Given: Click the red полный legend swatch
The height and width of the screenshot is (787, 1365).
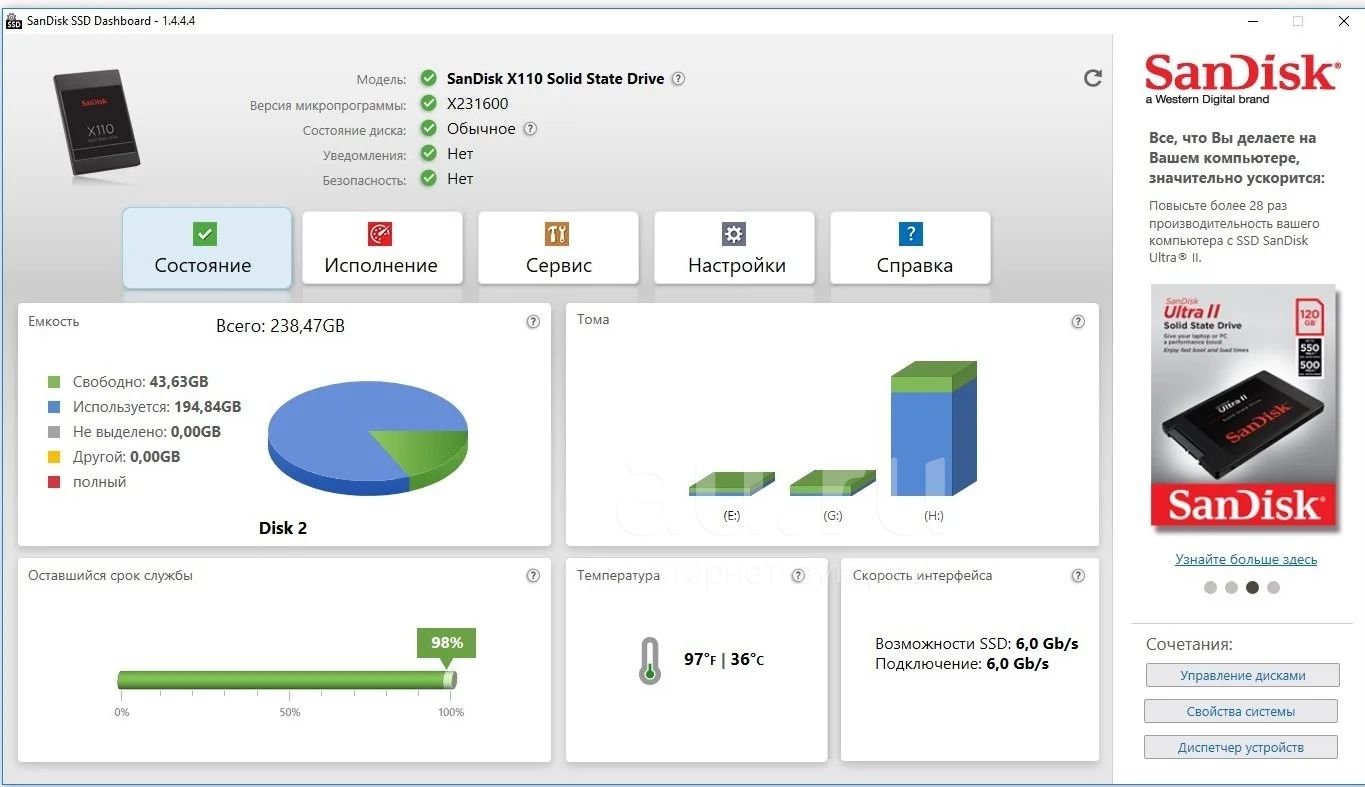Looking at the screenshot, I should (54, 482).
